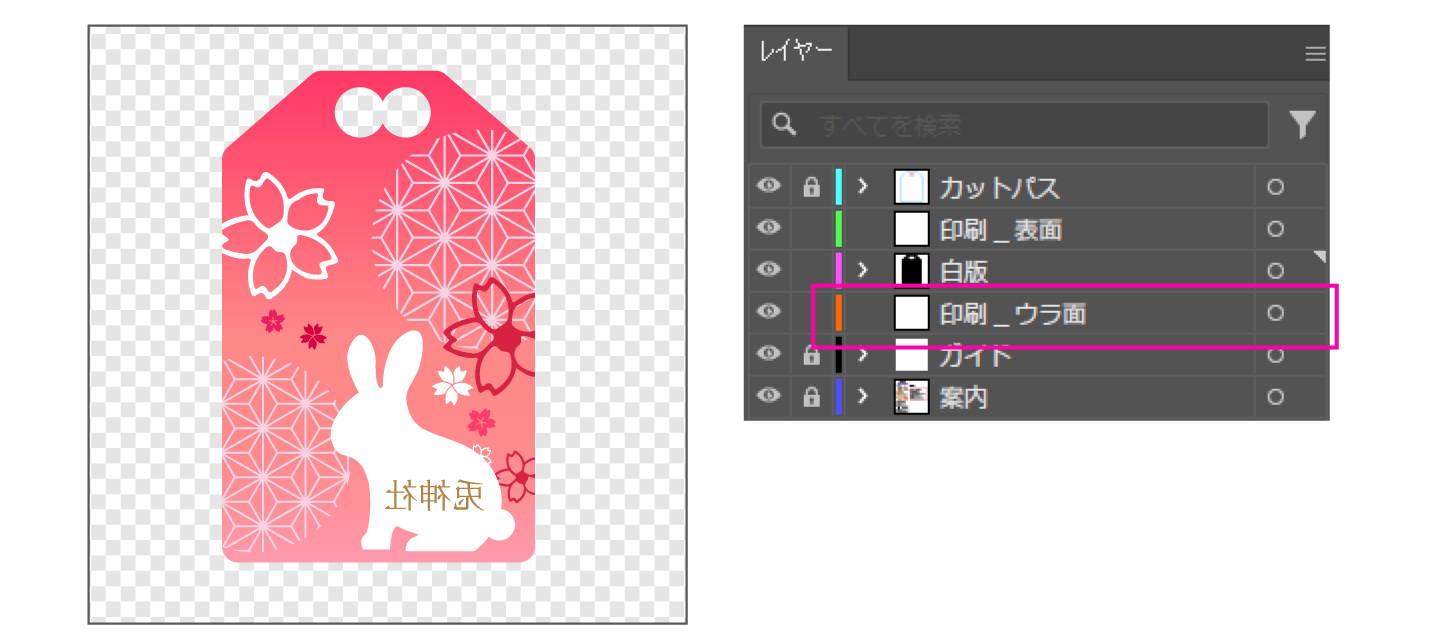The height and width of the screenshot is (640, 1430).
Task: Select the レイヤー panel tab
Action: click(796, 53)
